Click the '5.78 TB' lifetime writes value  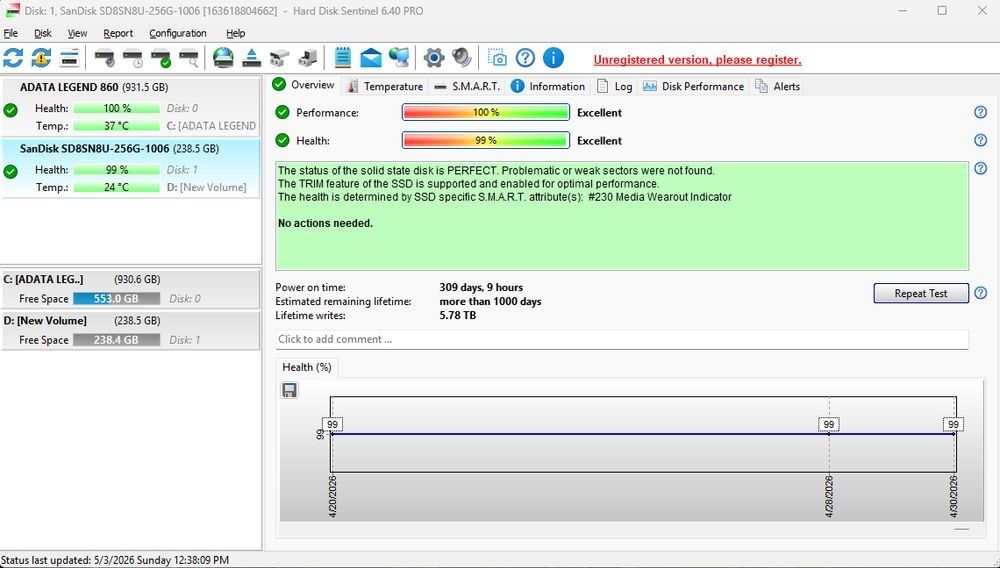[457, 316]
